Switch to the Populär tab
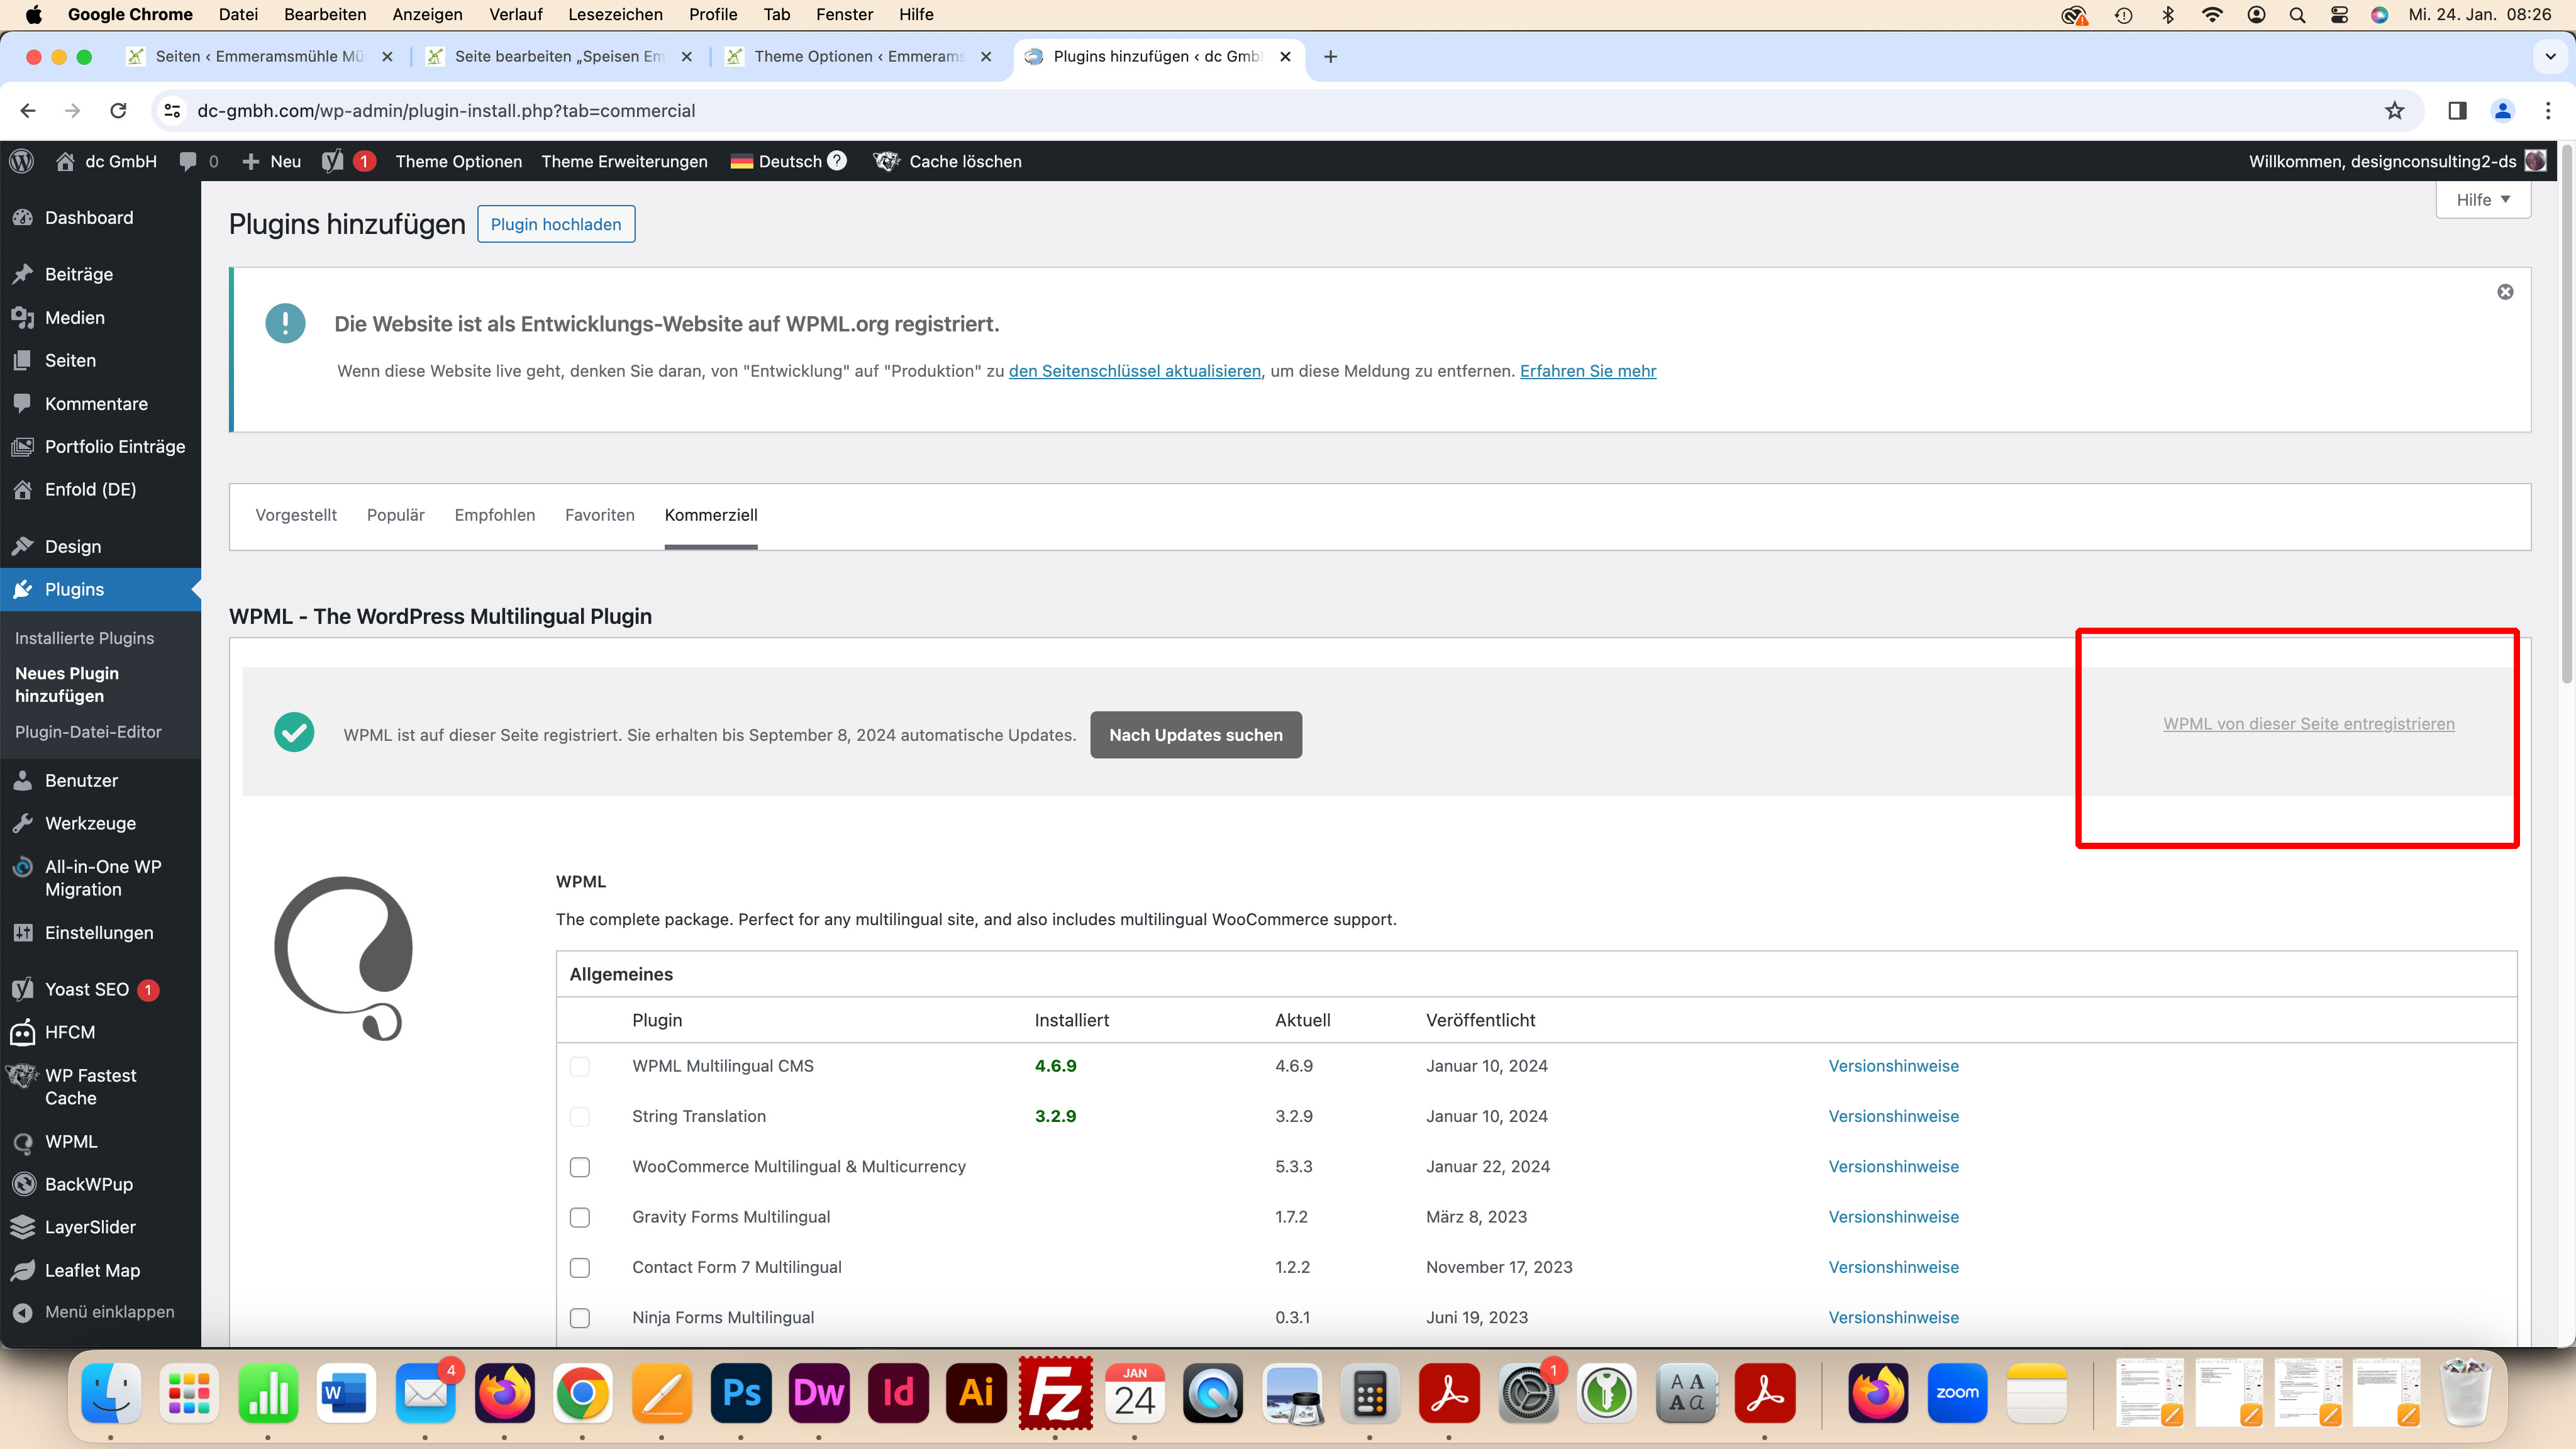This screenshot has height=1449, width=2576. (x=396, y=515)
